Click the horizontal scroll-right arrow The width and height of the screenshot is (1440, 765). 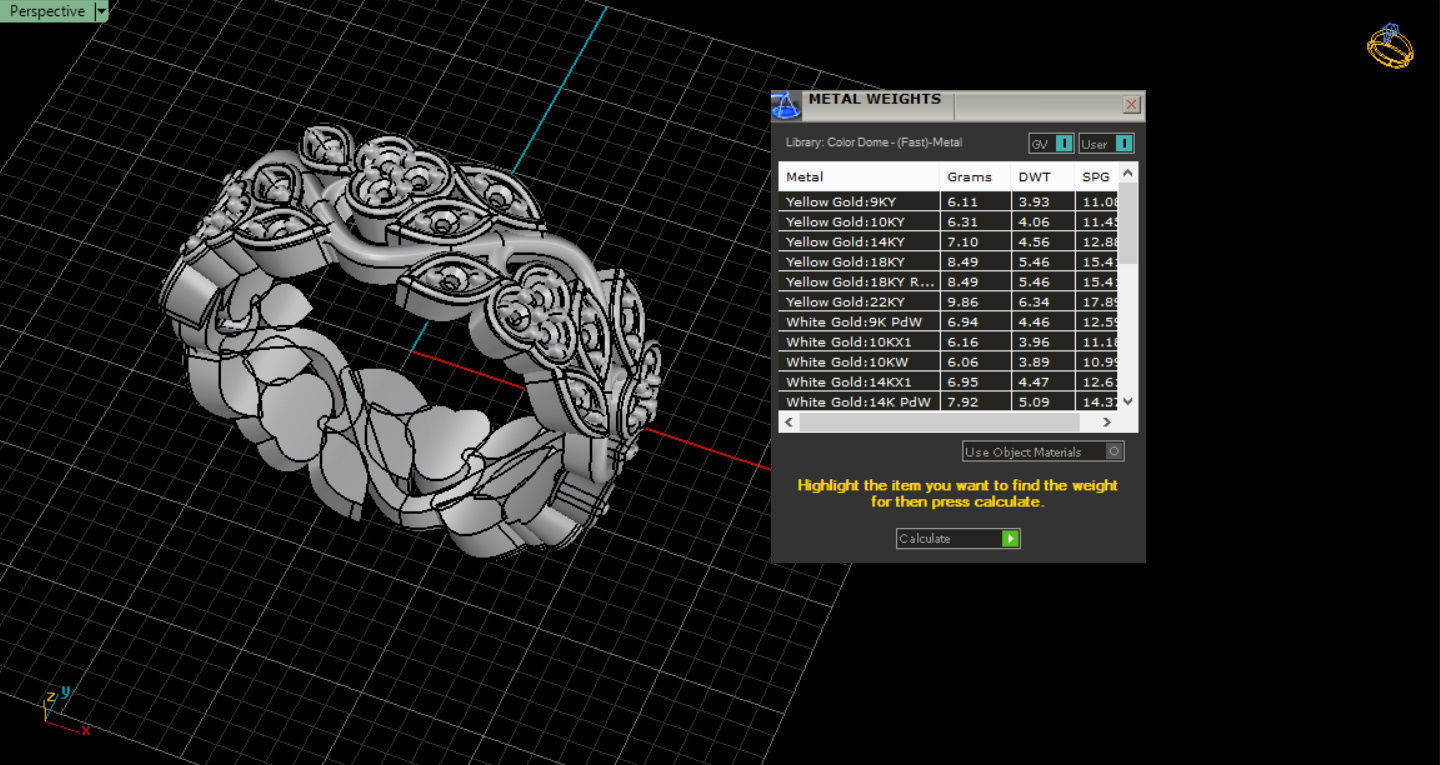click(1109, 423)
